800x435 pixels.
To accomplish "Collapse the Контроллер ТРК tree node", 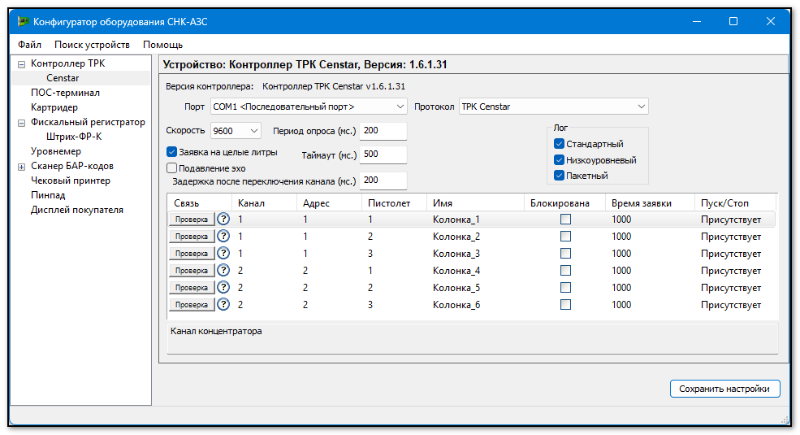I will pyautogui.click(x=21, y=64).
